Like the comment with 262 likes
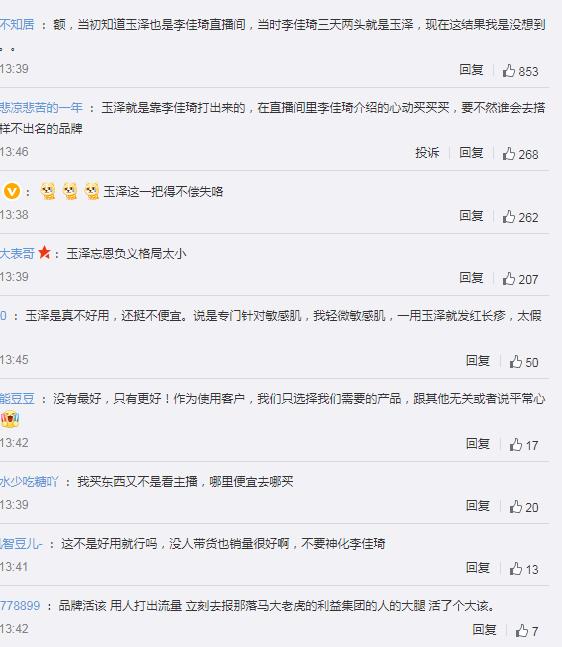The width and height of the screenshot is (562, 647). [x=520, y=217]
